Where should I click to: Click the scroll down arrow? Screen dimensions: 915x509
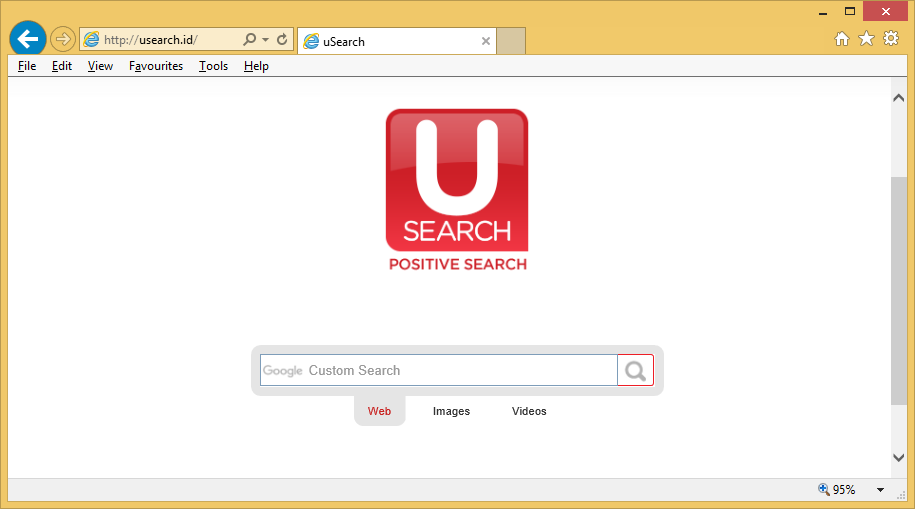pos(899,458)
